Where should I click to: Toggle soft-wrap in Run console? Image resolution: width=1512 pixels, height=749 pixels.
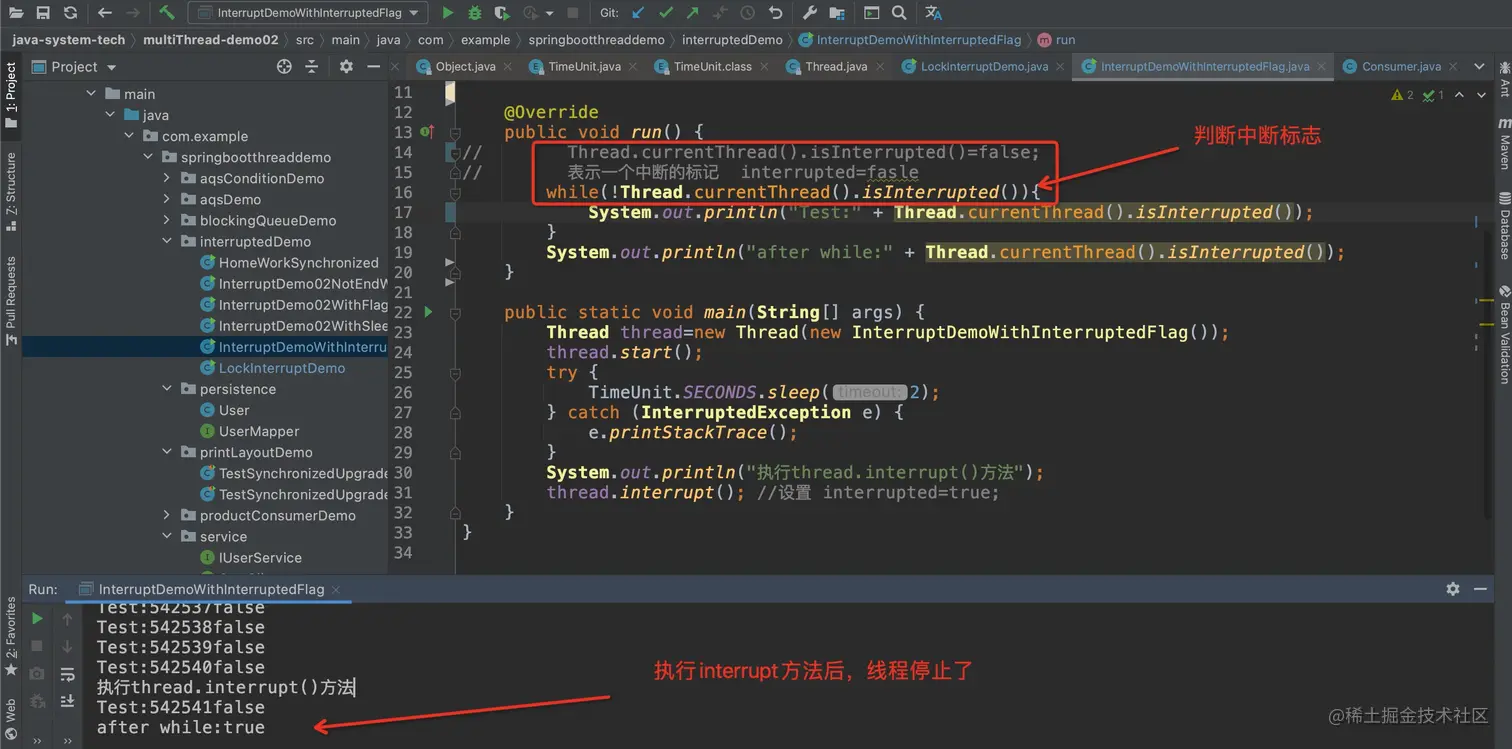pos(67,674)
